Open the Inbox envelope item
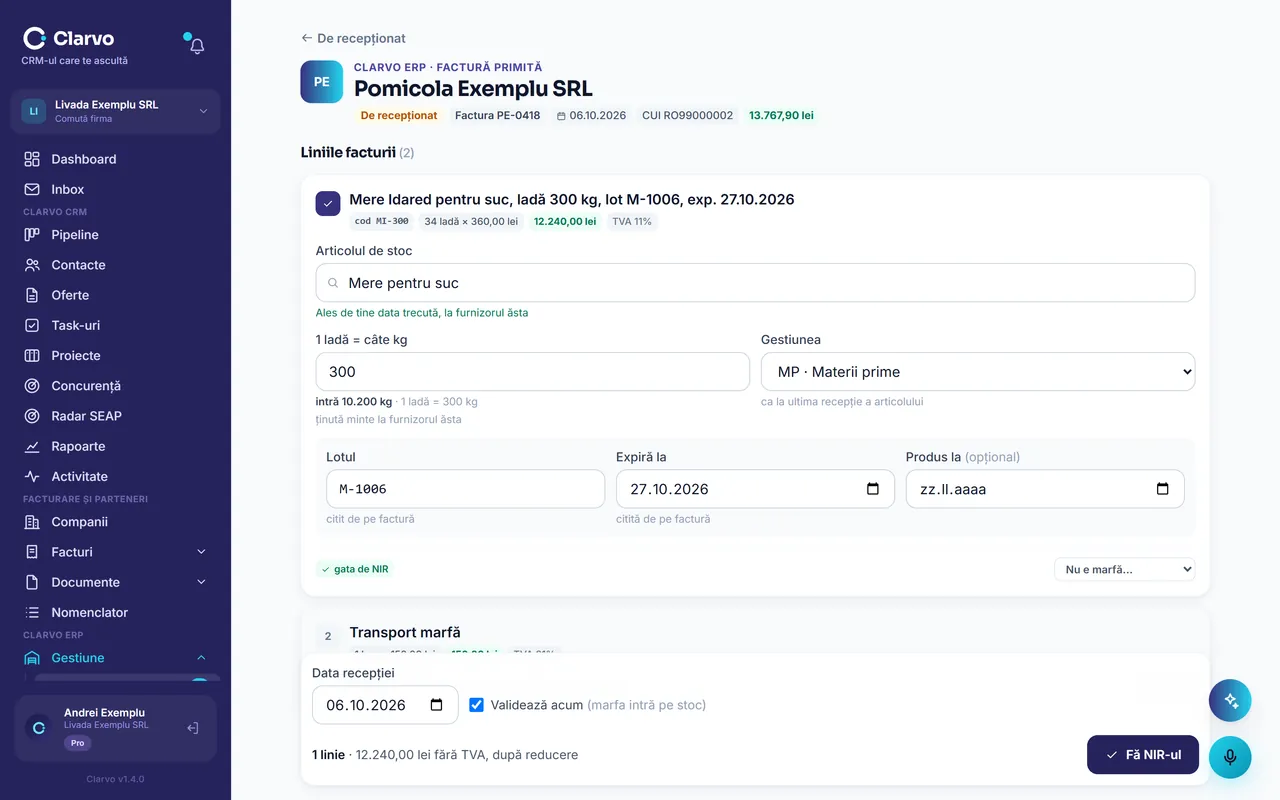The height and width of the screenshot is (800, 1280). (x=115, y=189)
